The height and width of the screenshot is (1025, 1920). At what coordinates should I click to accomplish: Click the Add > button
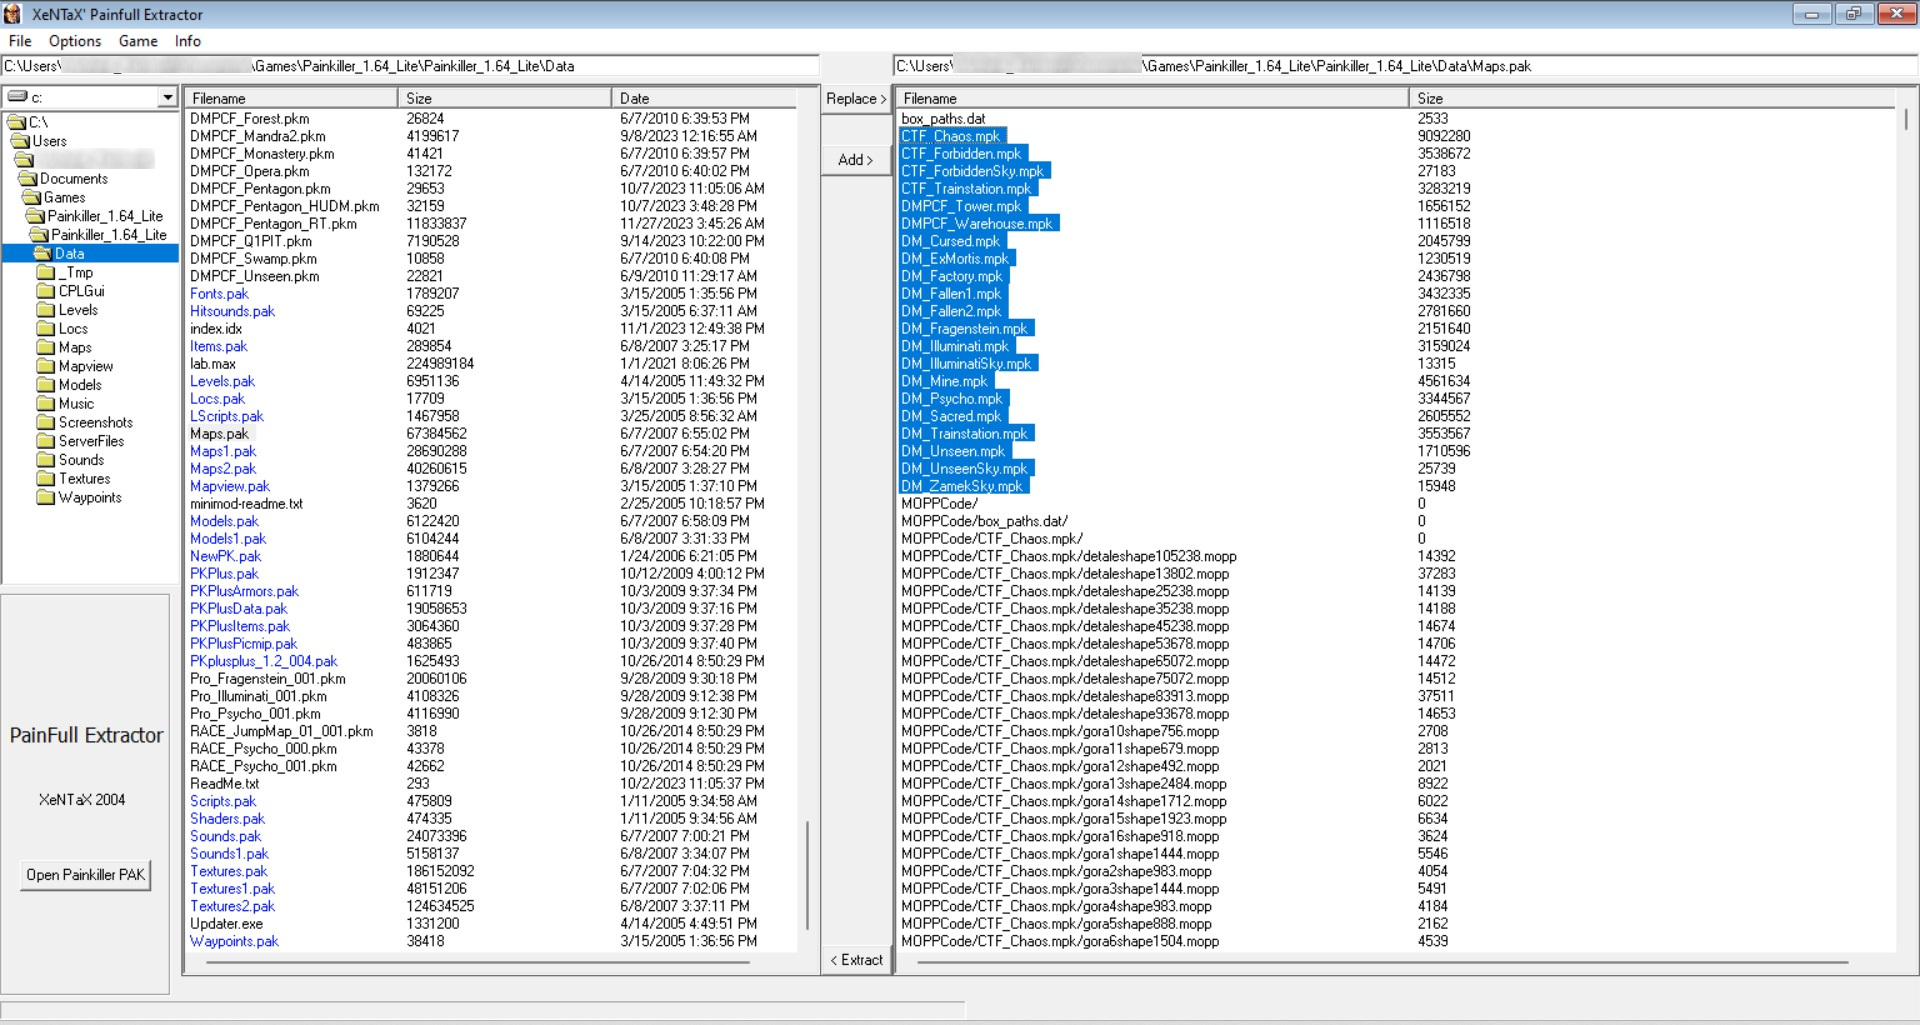[856, 160]
